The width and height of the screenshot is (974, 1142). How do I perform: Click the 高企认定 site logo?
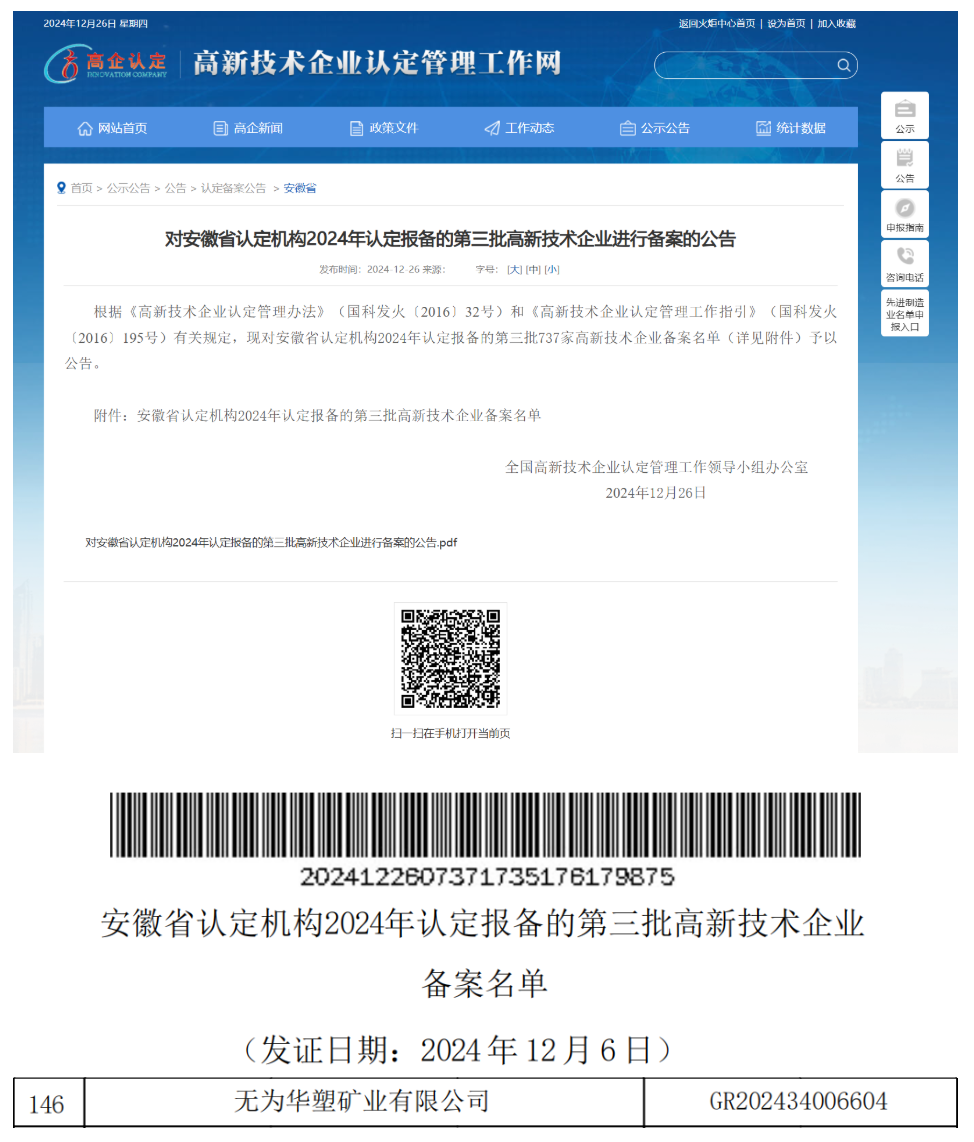point(106,64)
